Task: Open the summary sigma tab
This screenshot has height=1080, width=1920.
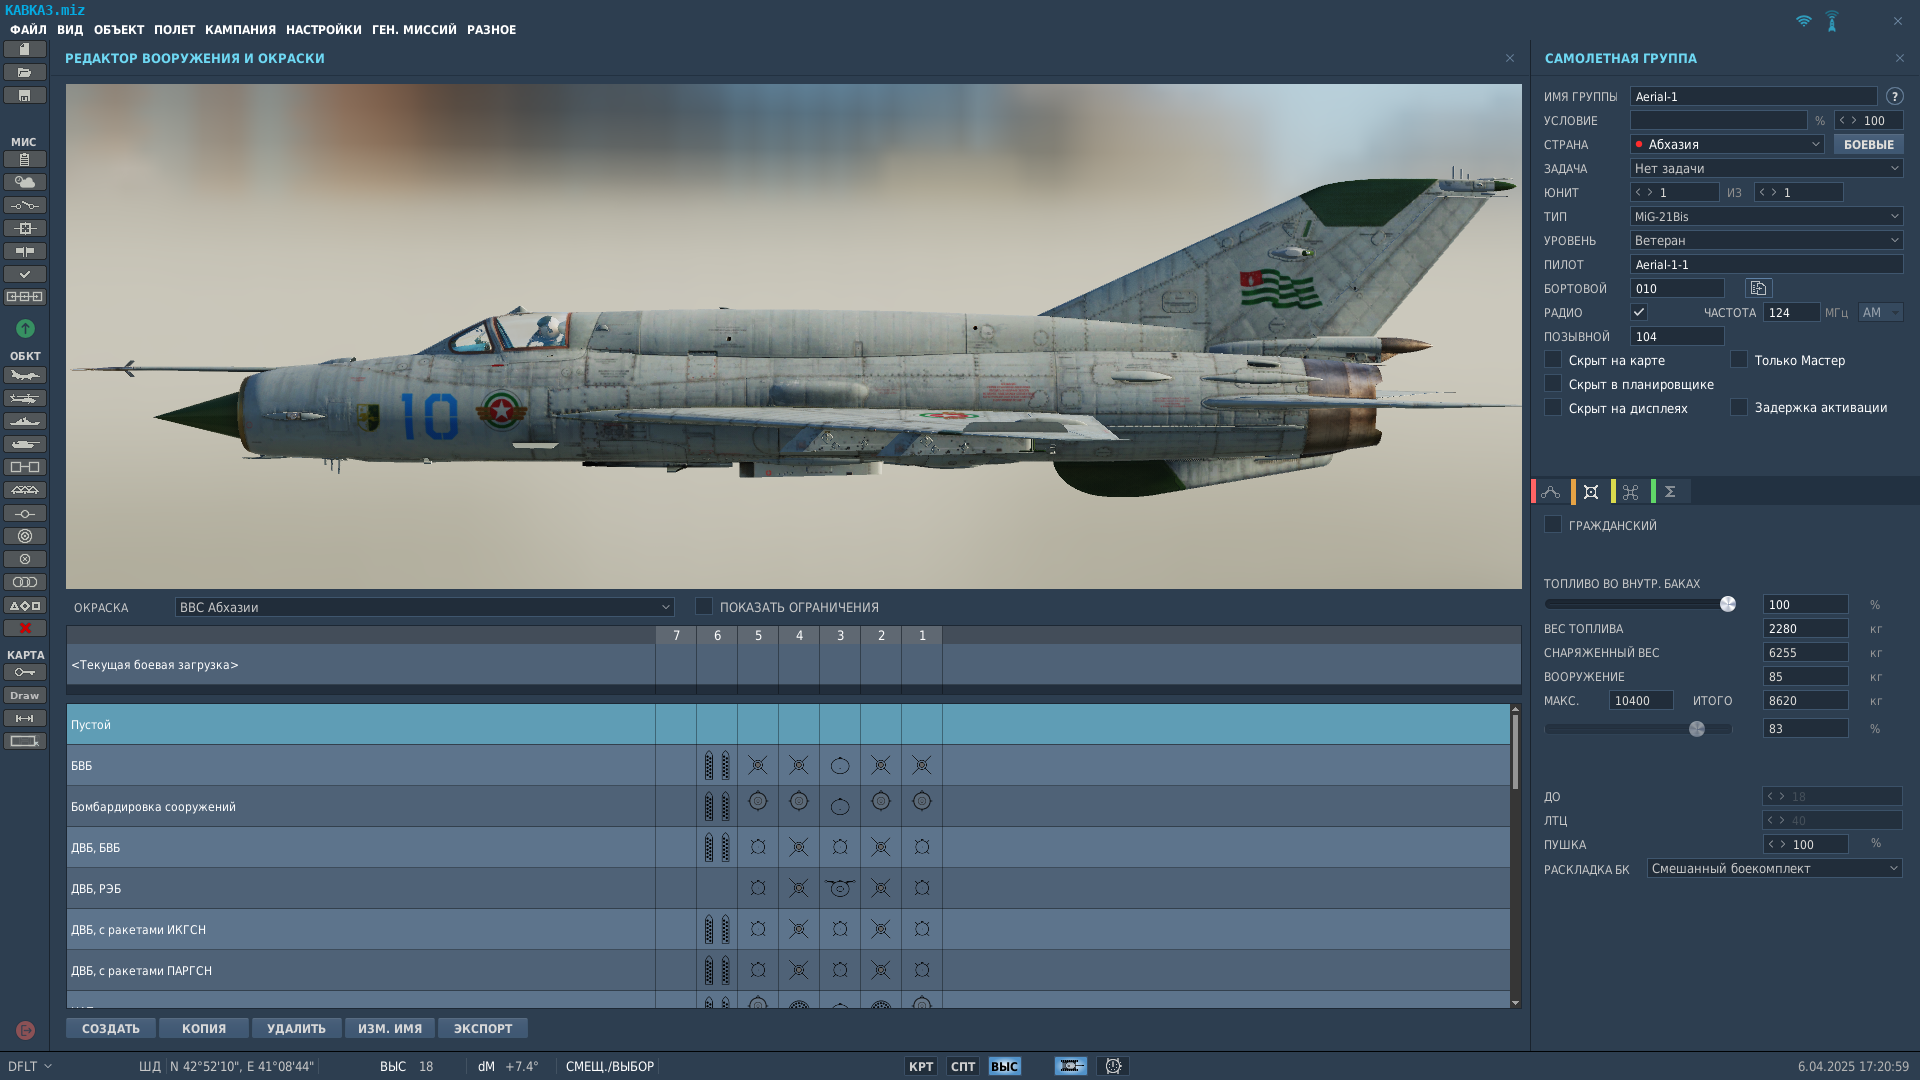Action: (1670, 492)
